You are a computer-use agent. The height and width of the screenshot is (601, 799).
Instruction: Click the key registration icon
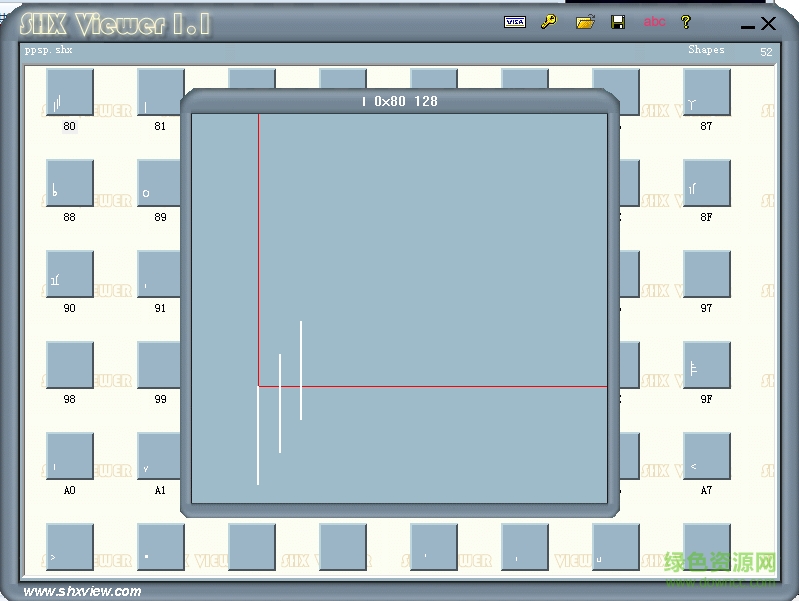549,22
